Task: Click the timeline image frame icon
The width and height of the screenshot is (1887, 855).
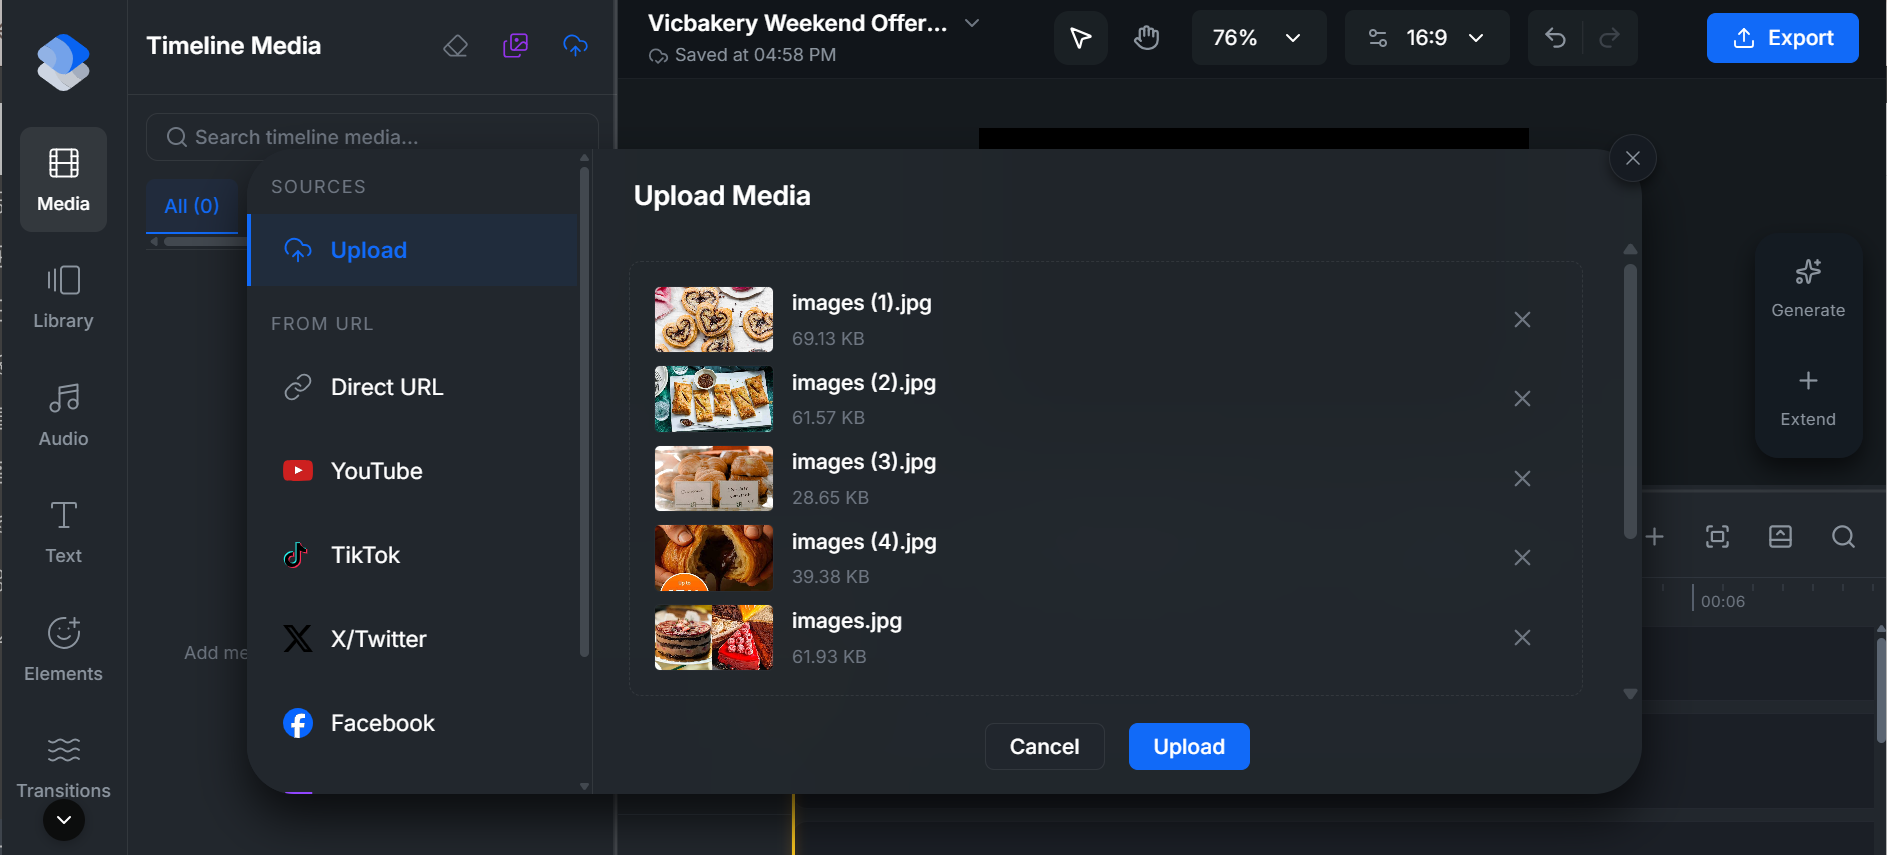Action: click(1780, 537)
